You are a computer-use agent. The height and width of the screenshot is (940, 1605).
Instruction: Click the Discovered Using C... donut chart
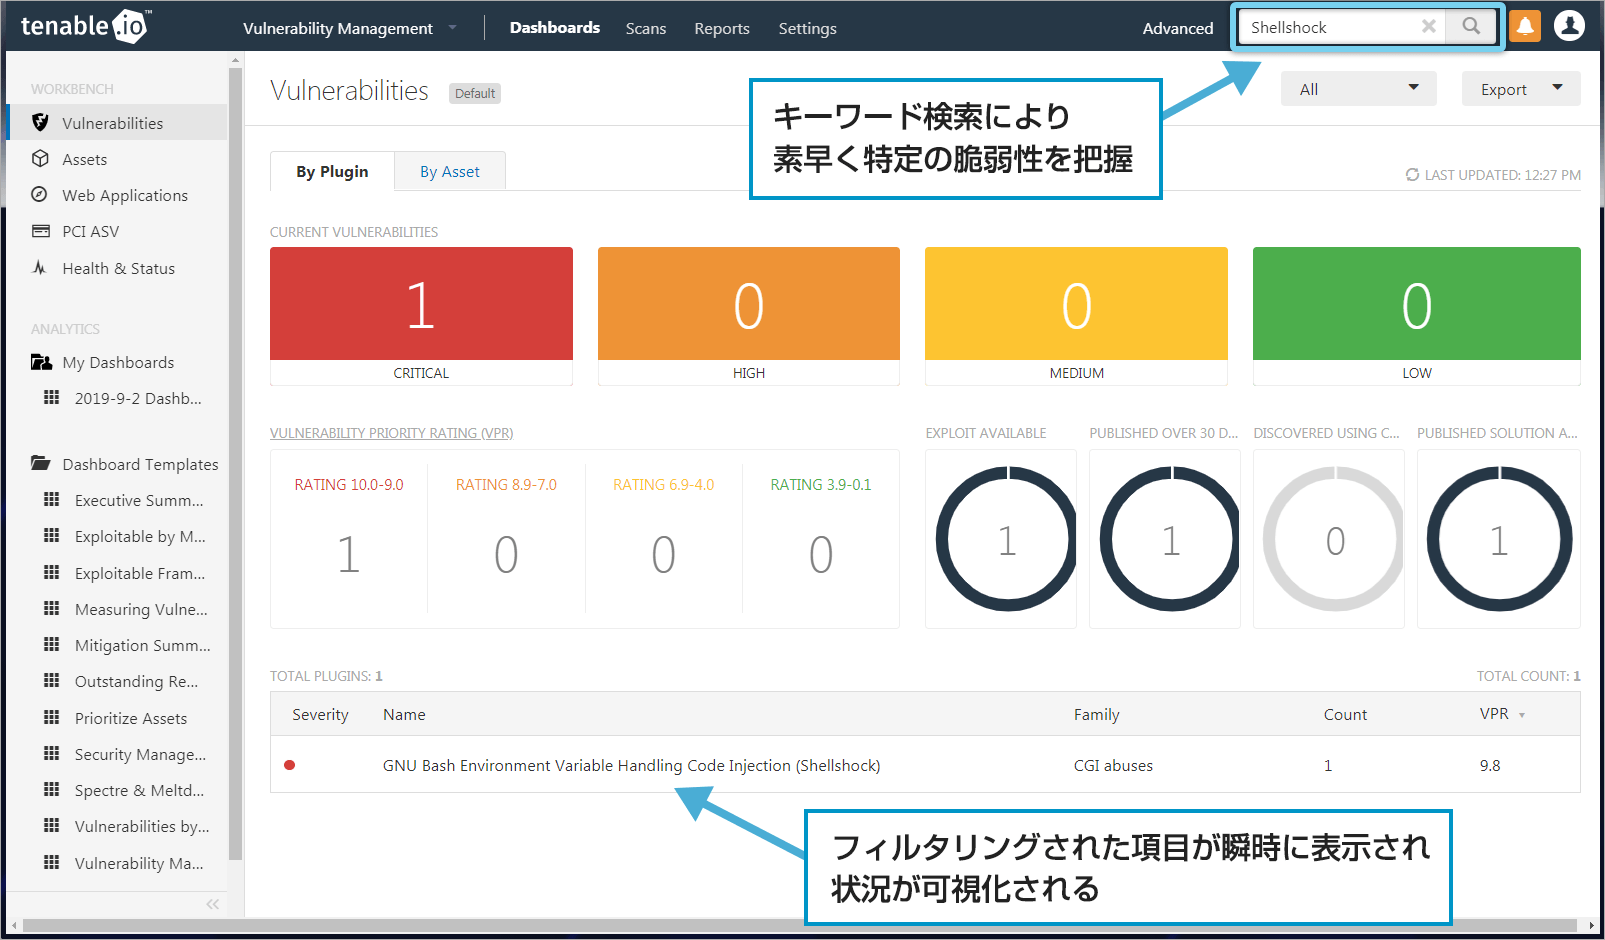click(1335, 539)
